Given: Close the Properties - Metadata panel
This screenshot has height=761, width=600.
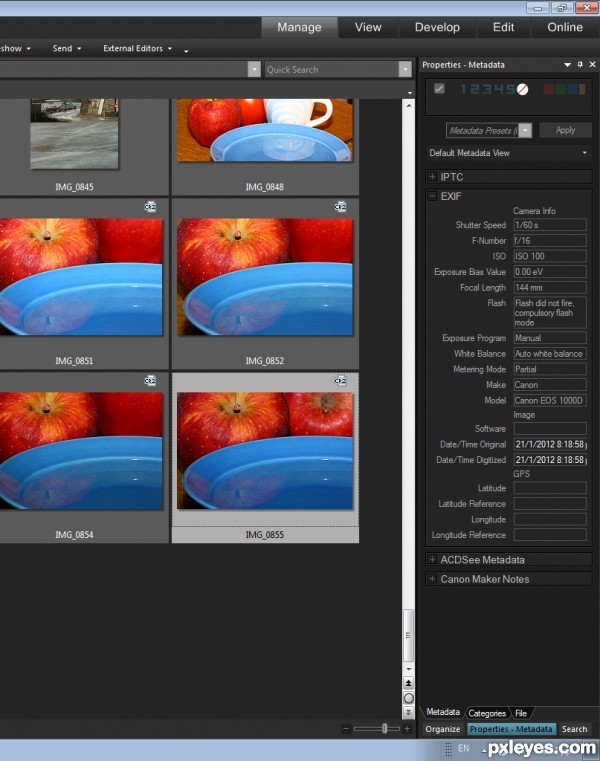Looking at the screenshot, I should (592, 65).
